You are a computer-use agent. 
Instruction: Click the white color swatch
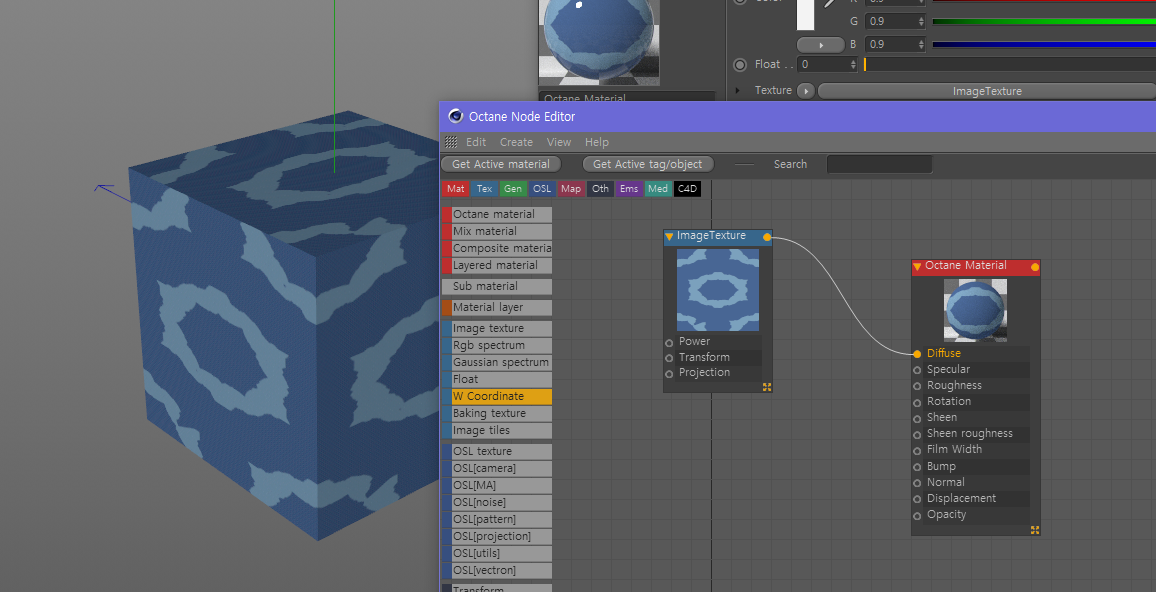(x=805, y=15)
